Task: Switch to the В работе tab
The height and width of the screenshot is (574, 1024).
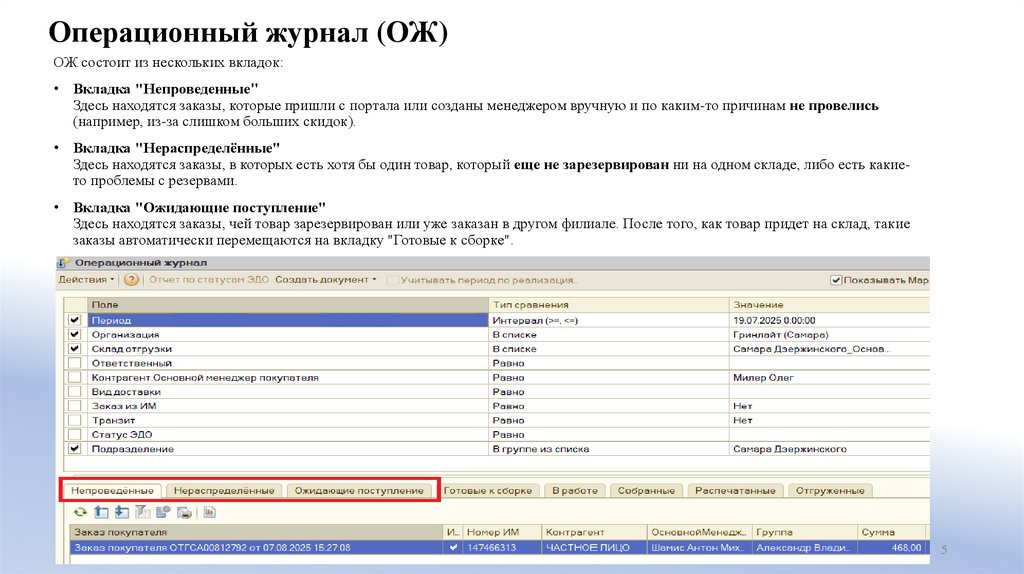Action: coord(575,490)
